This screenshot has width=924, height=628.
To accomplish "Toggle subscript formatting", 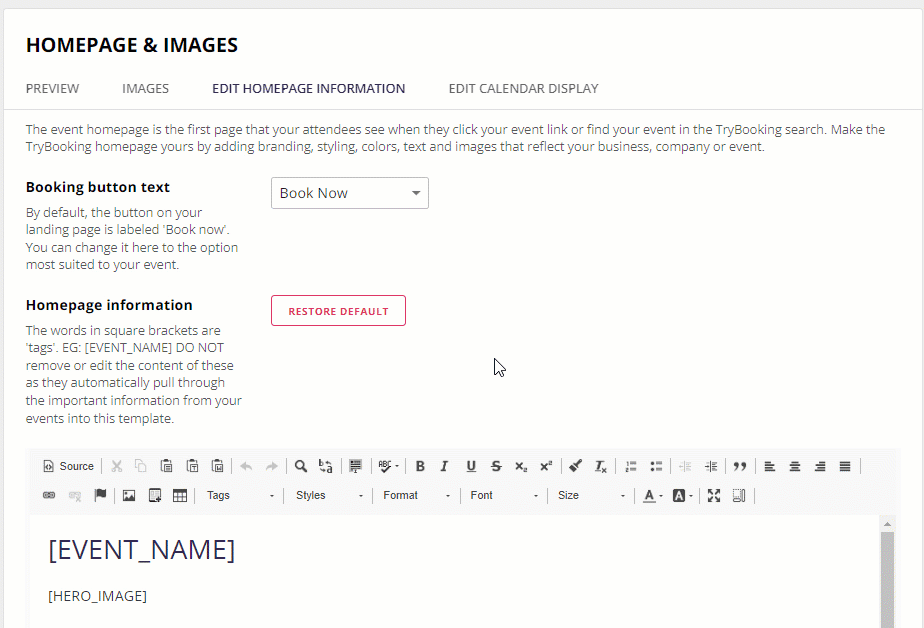I will click(521, 466).
